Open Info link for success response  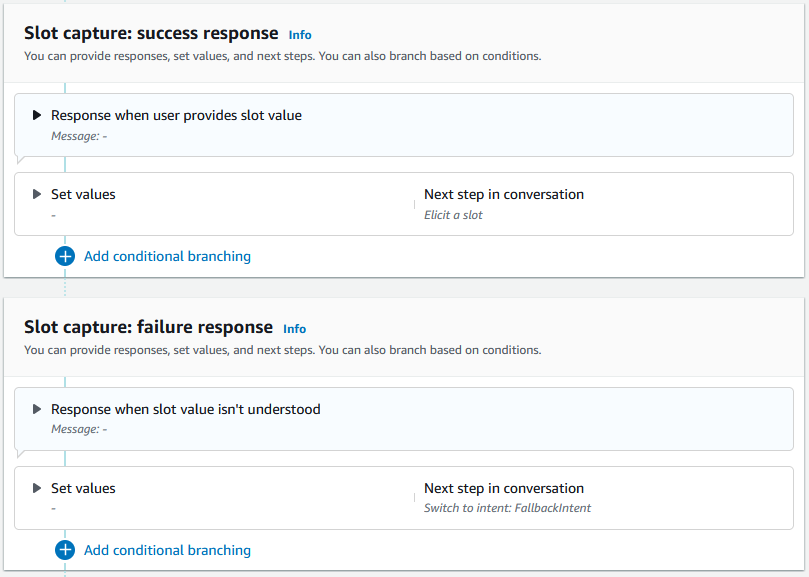pyautogui.click(x=300, y=35)
